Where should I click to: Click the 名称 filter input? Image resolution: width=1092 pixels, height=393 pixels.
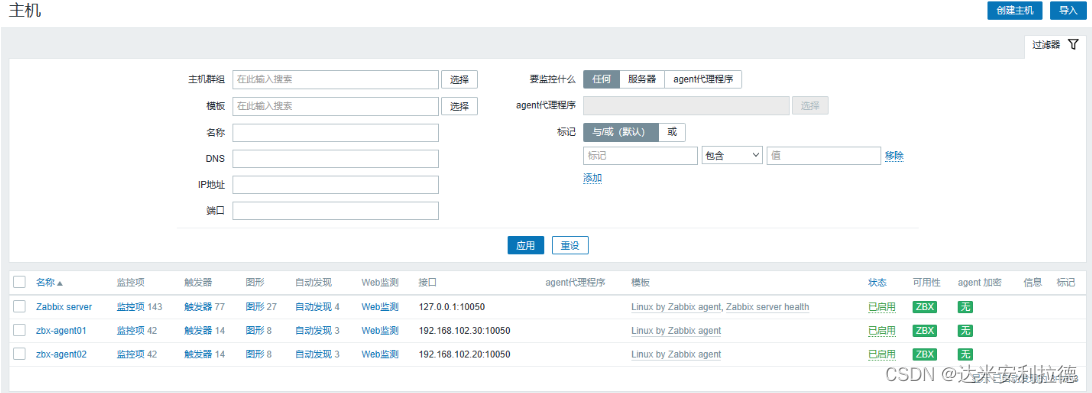[335, 132]
